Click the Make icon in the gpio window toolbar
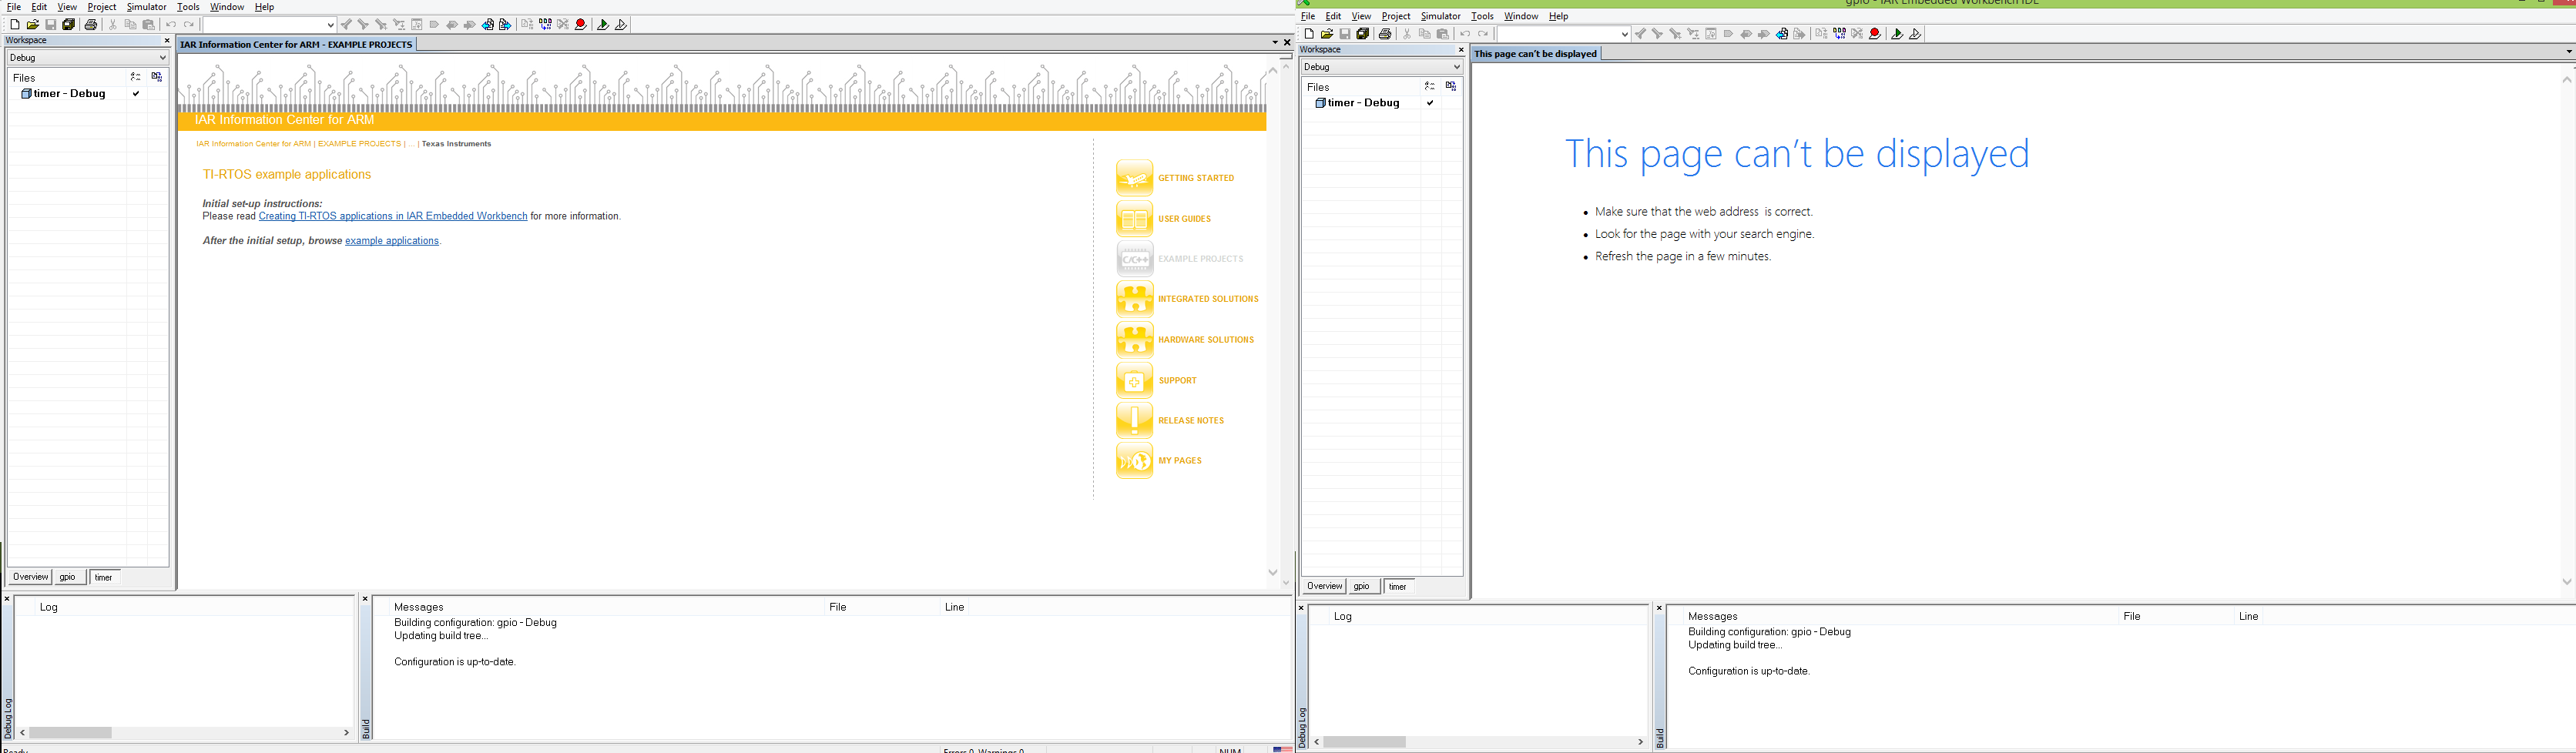This screenshot has height=753, width=2576. click(x=1840, y=34)
